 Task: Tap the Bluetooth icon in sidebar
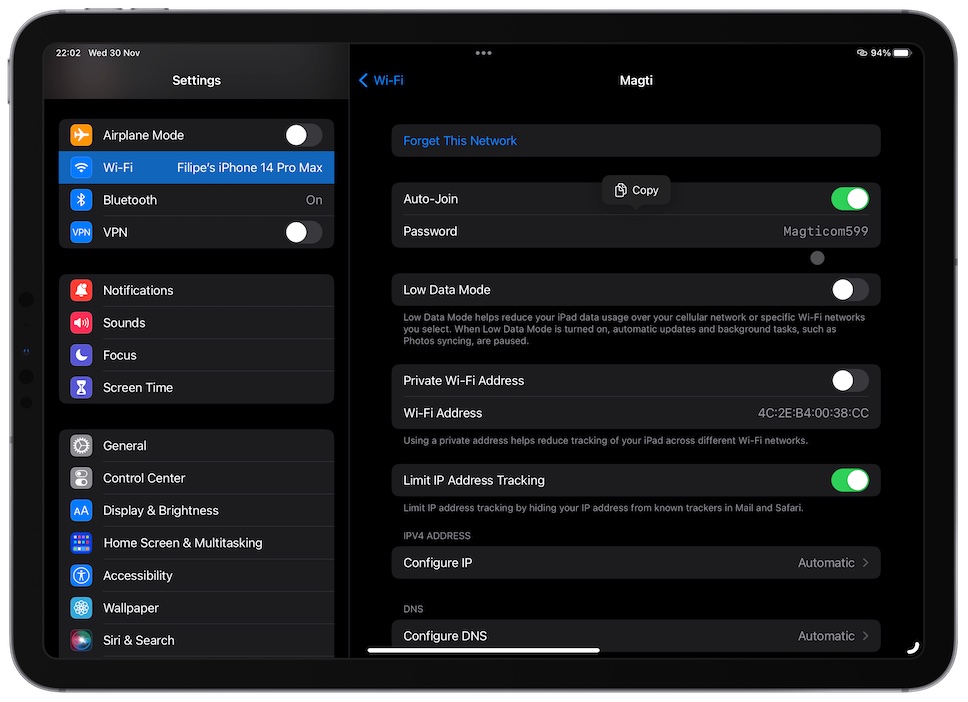pos(81,200)
